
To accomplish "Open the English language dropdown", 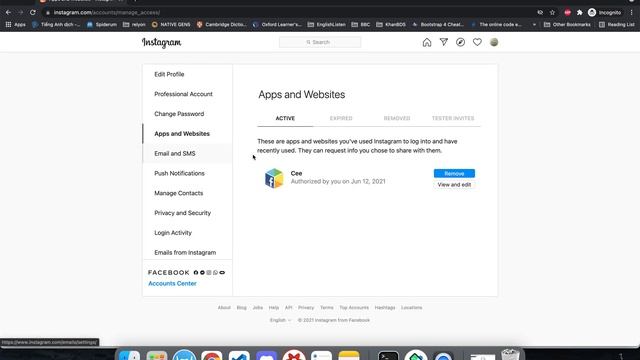I will click(280, 320).
